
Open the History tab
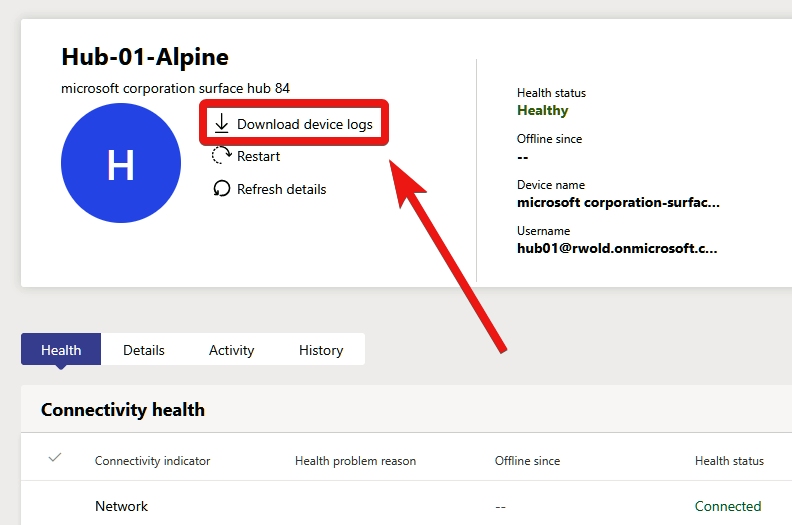coord(321,350)
